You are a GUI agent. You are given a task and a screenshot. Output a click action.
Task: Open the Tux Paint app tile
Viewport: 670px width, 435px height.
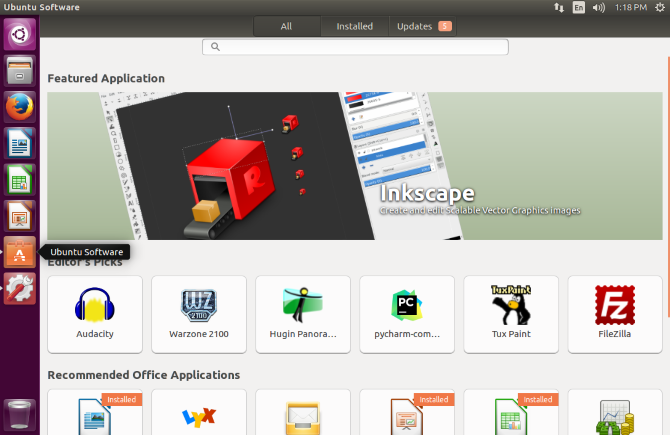511,314
